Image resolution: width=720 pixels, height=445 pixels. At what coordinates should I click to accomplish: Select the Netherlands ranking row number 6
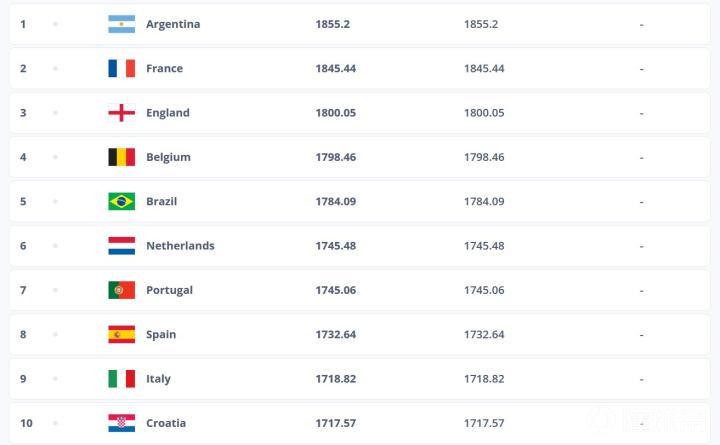(23, 245)
